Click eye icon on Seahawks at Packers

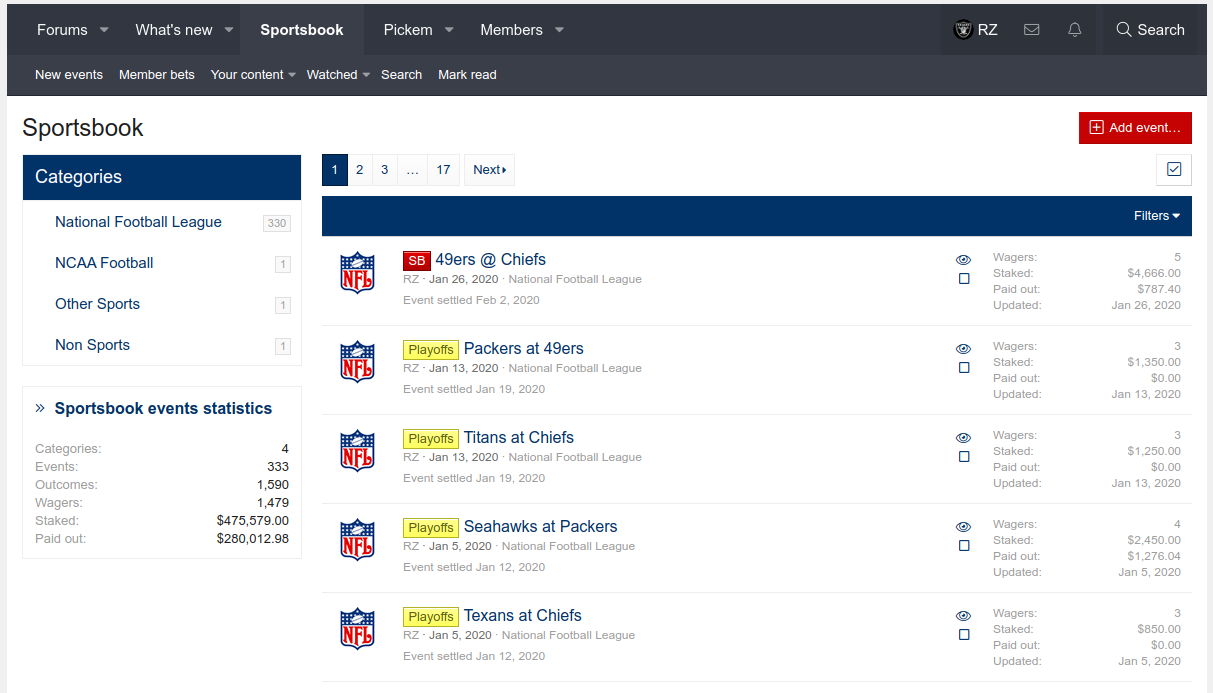point(963,527)
